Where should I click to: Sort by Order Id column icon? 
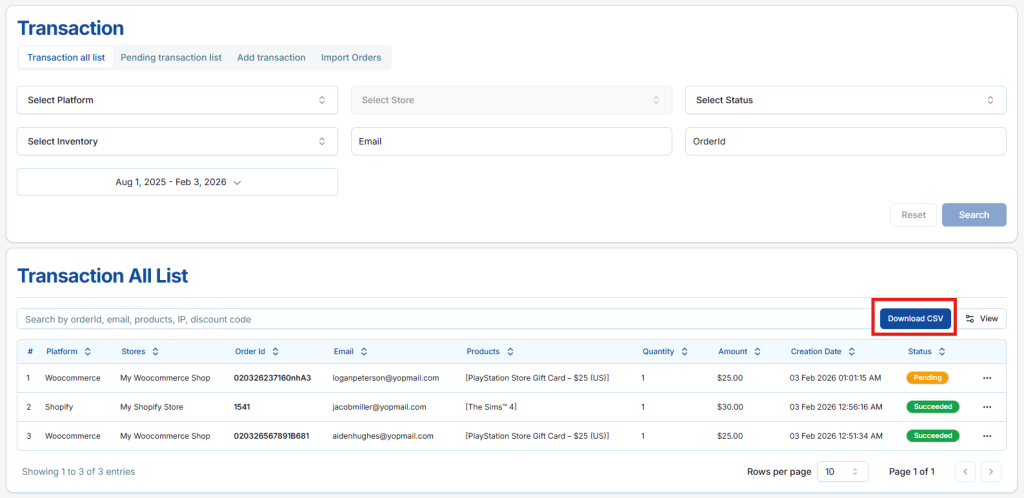275,352
